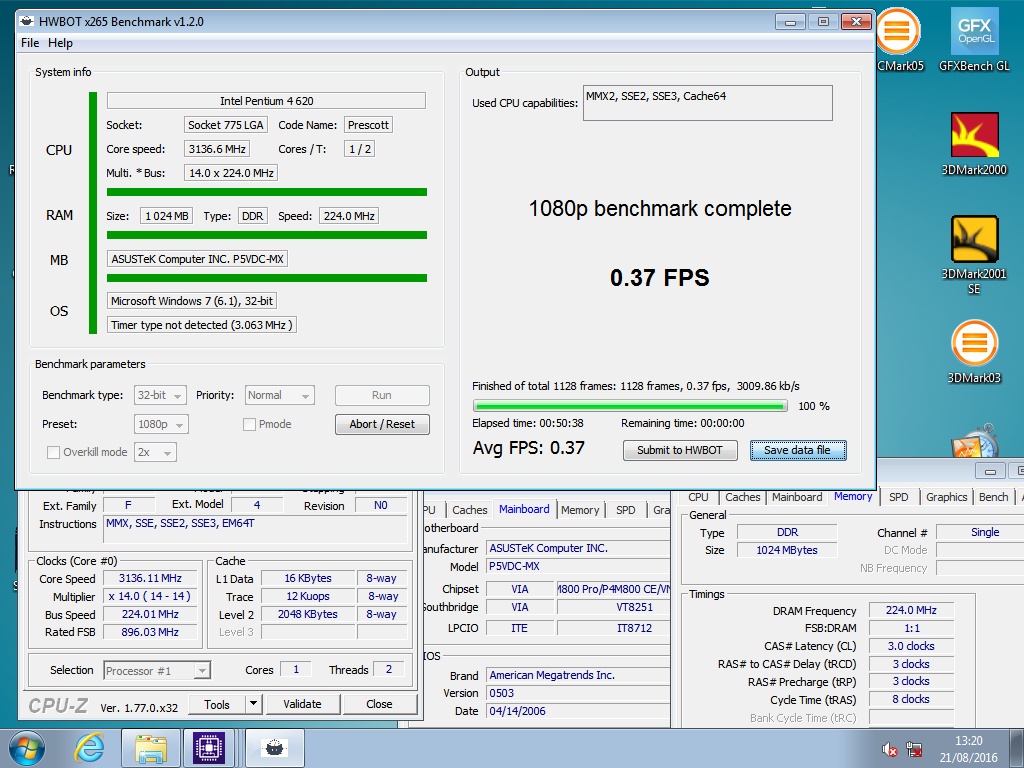Click the 0.37 FPS result text
The height and width of the screenshot is (768, 1024).
coord(660,278)
